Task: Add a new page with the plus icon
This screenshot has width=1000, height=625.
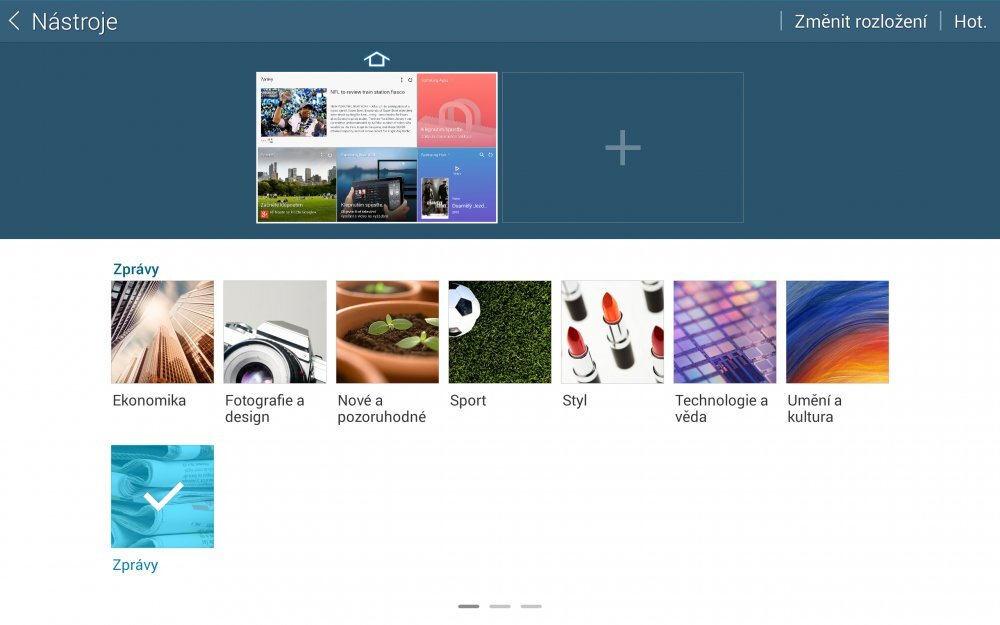Action: [622, 148]
